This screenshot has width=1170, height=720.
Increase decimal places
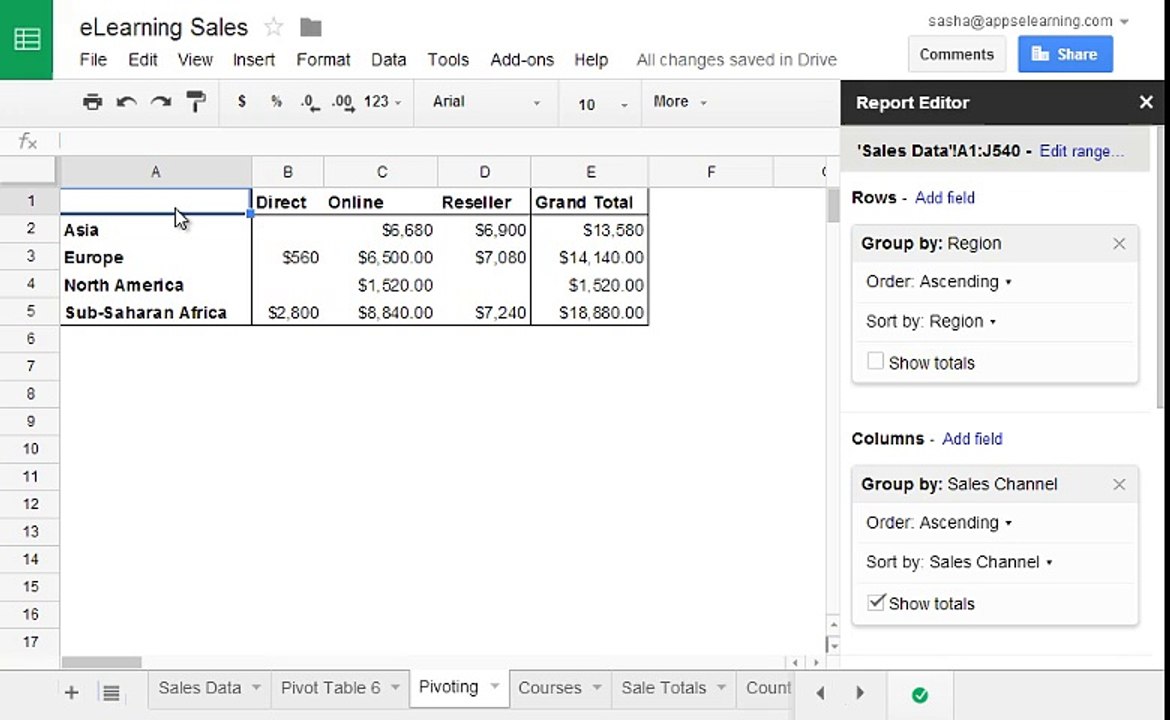[343, 102]
